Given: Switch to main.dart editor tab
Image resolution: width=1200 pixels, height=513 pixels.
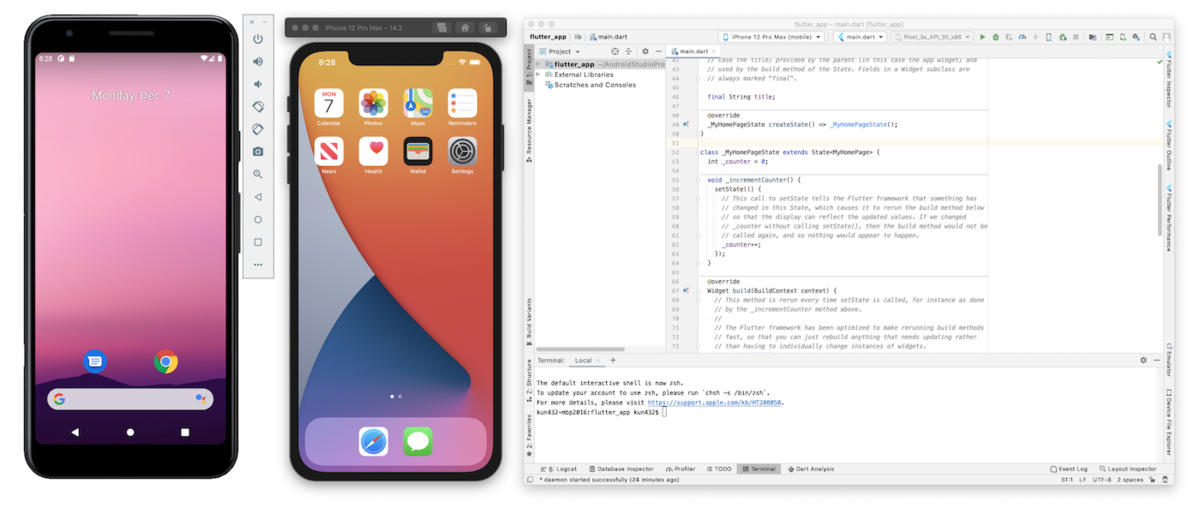Looking at the screenshot, I should tap(694, 51).
